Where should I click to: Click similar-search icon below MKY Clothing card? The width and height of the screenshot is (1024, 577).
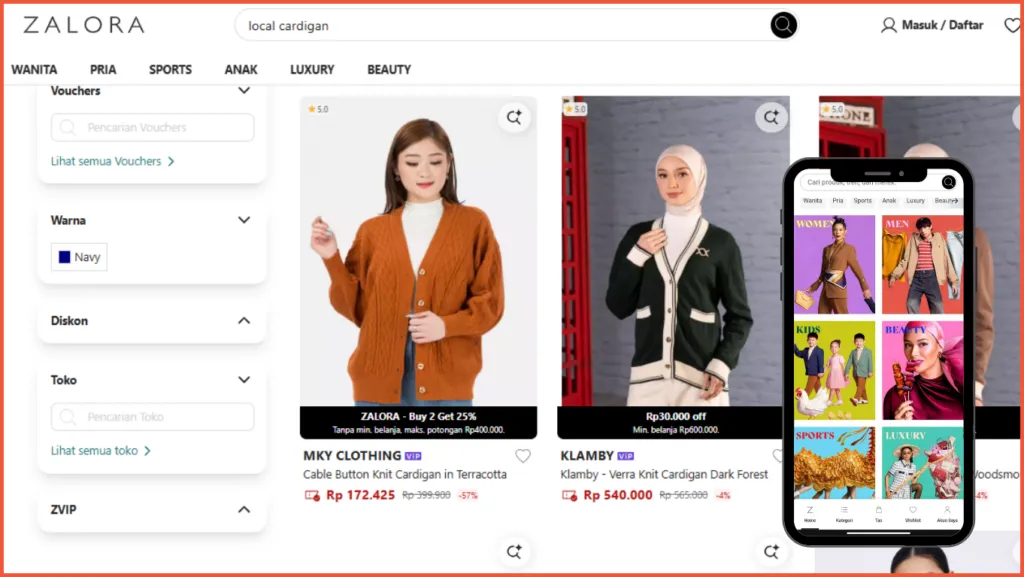pyautogui.click(x=514, y=552)
